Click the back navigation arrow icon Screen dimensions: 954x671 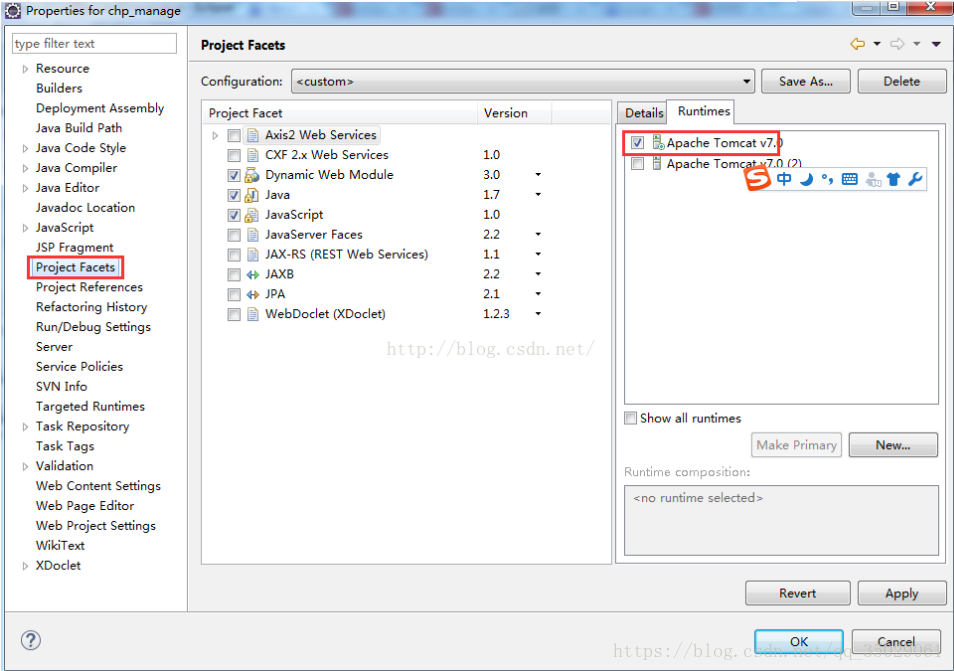[x=857, y=44]
